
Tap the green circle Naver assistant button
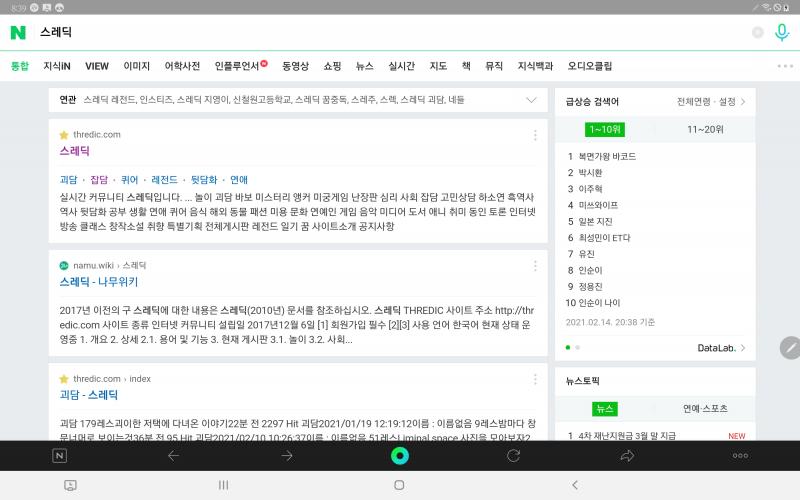[400, 456]
